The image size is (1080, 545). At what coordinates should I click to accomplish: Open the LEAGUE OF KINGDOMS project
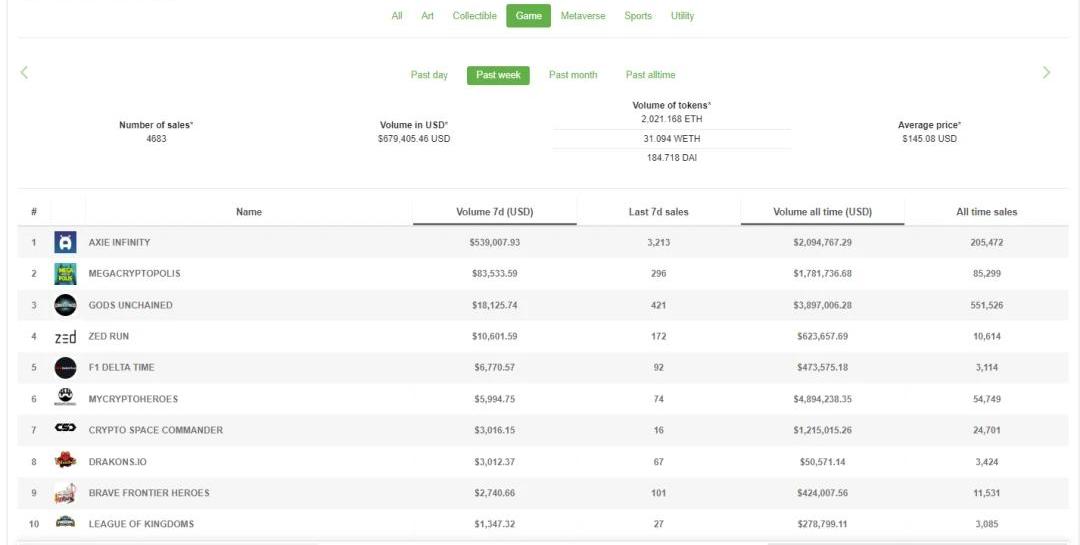click(141, 524)
